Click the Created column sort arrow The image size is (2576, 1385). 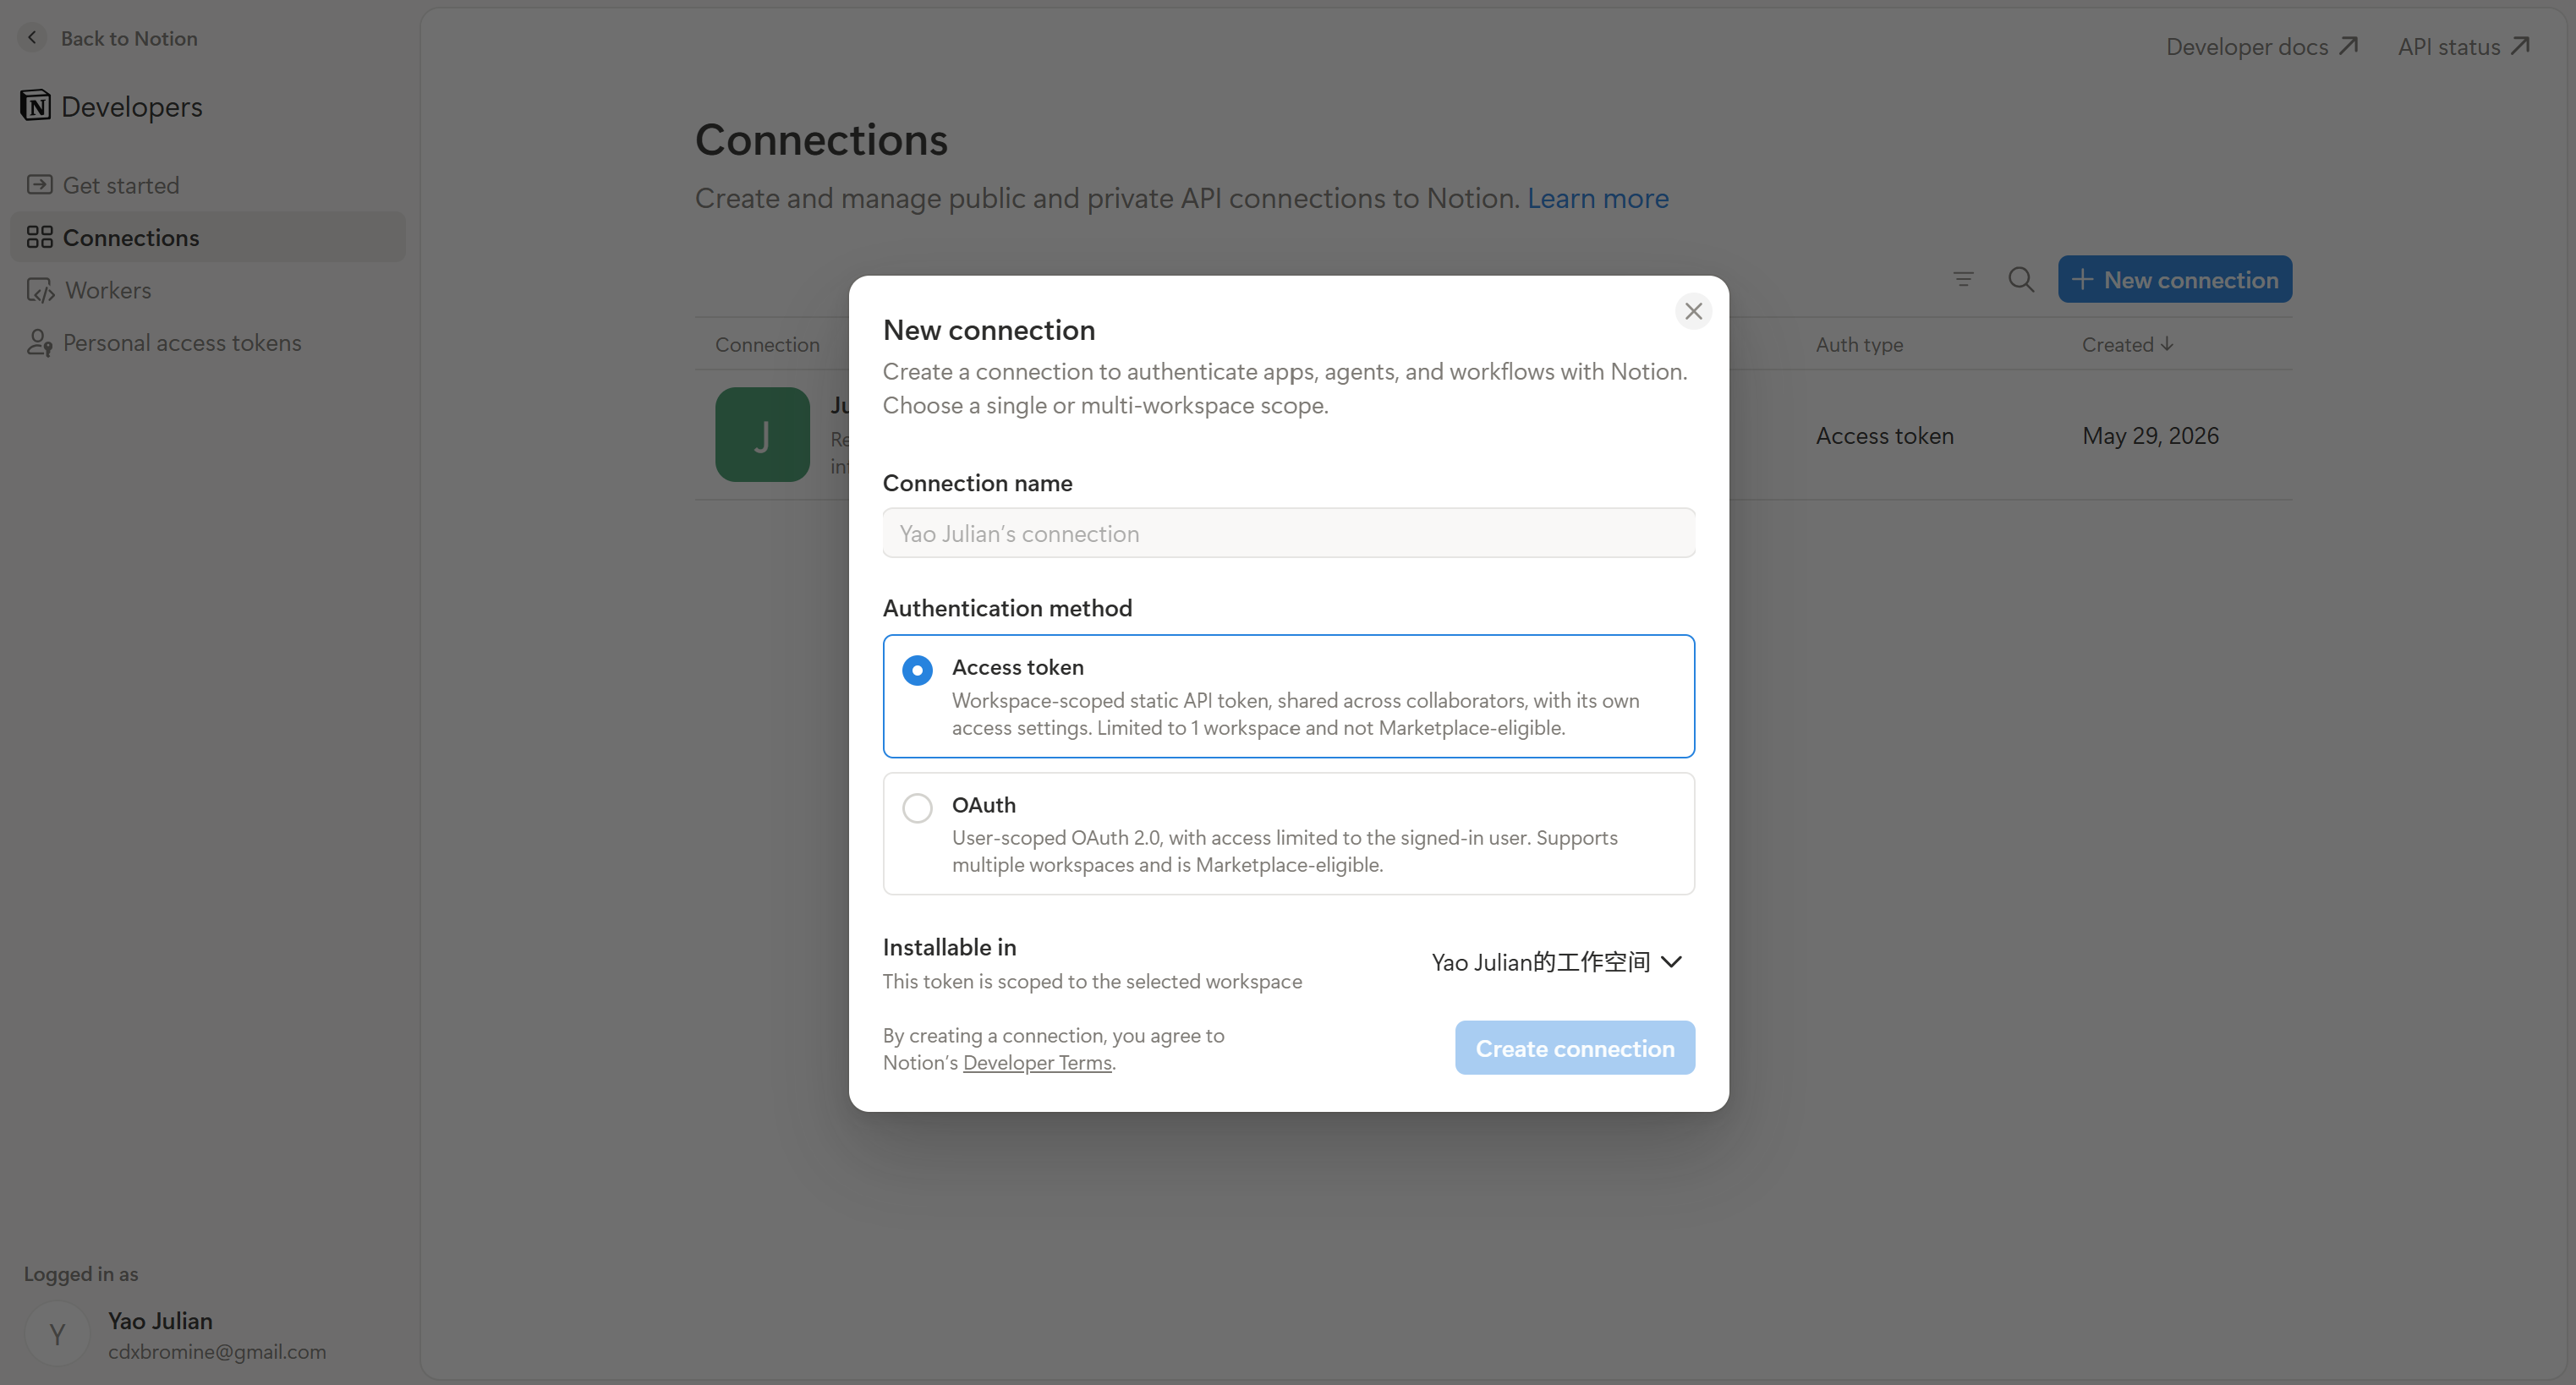[x=2167, y=344]
